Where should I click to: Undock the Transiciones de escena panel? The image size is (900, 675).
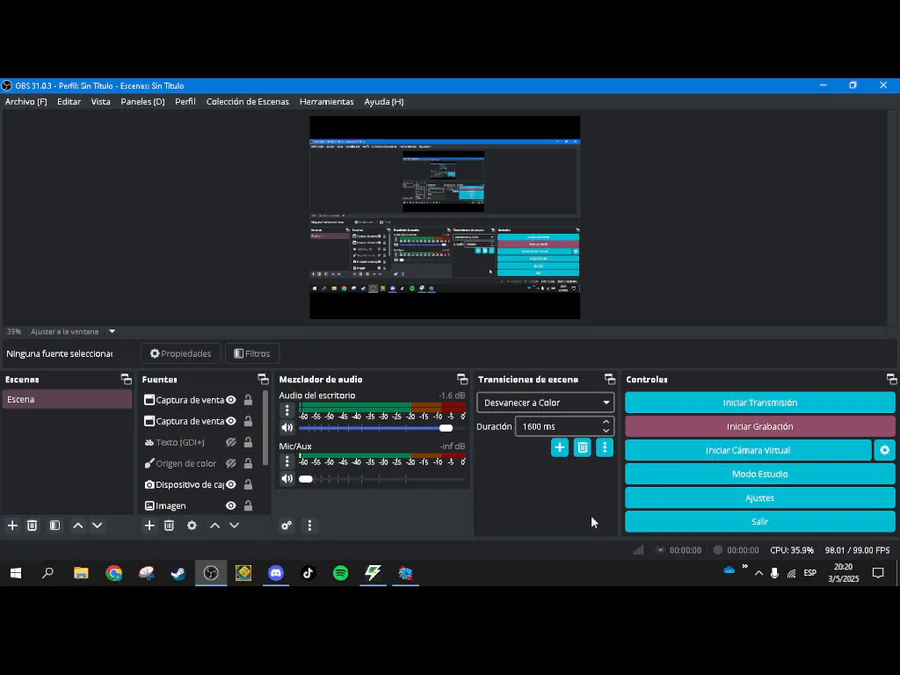pyautogui.click(x=610, y=379)
